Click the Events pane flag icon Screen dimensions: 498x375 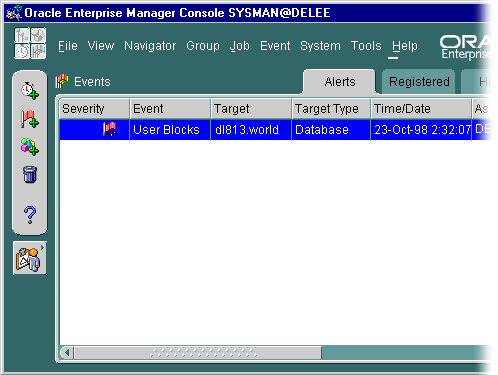pyautogui.click(x=62, y=81)
